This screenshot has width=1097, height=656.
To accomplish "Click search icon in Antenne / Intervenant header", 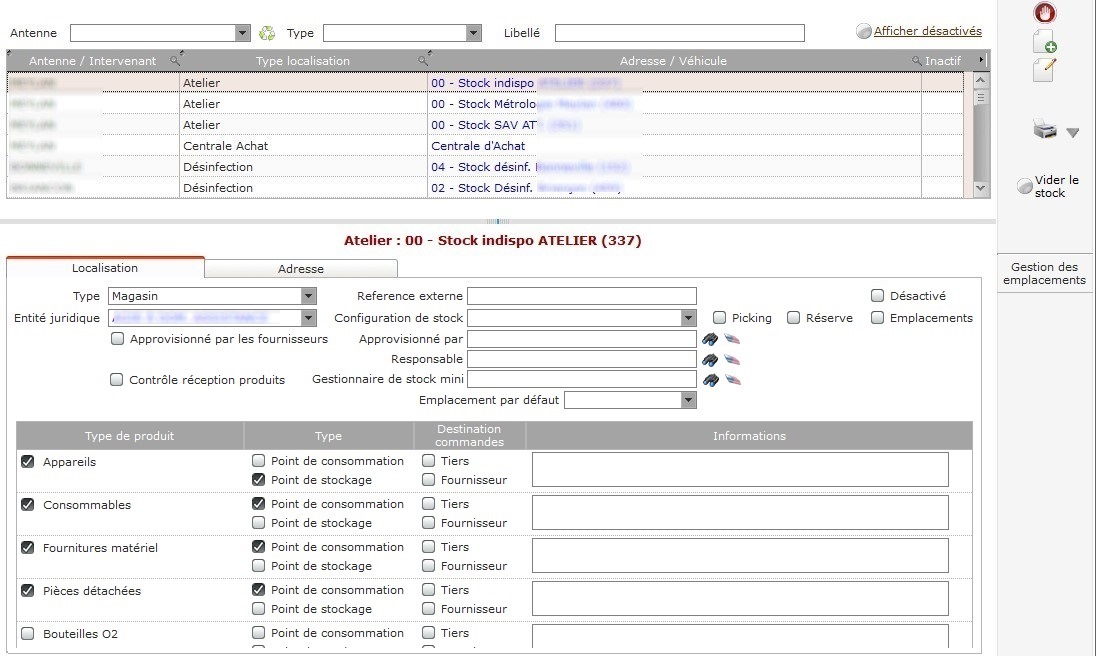I will click(x=175, y=61).
